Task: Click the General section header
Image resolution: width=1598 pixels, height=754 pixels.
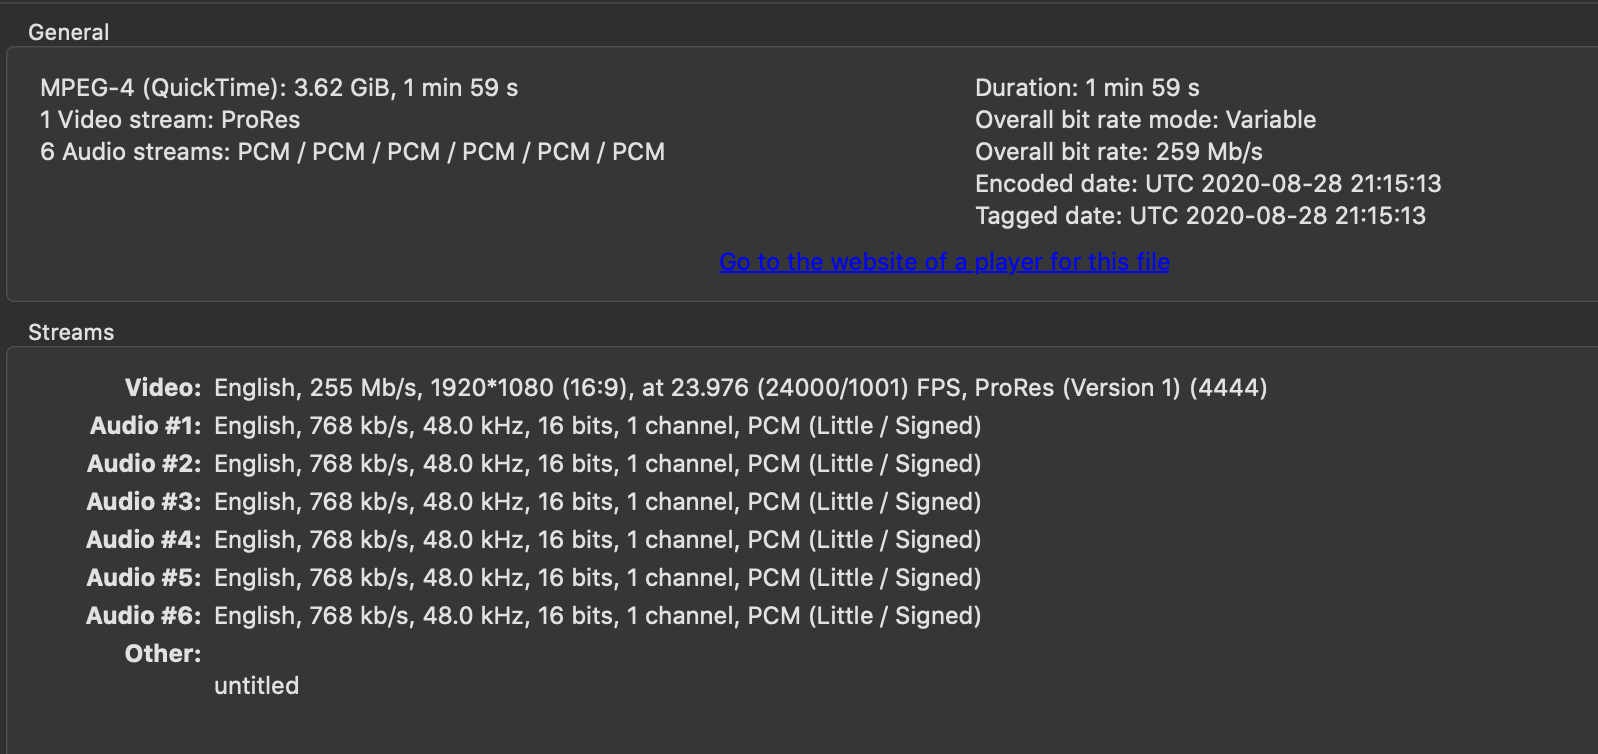Action: click(x=69, y=31)
